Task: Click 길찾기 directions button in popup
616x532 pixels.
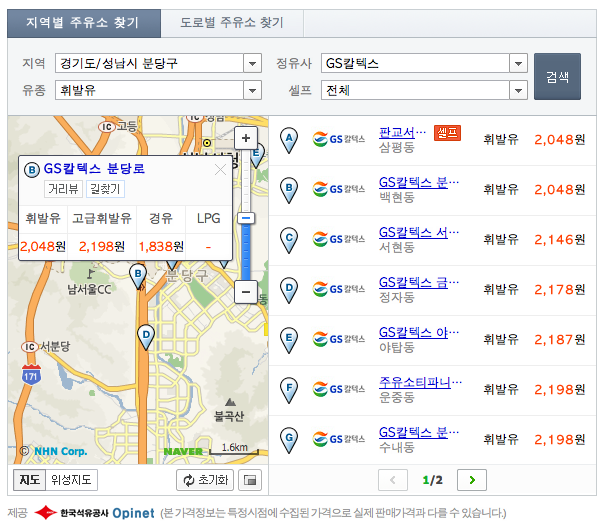Action: click(x=105, y=189)
